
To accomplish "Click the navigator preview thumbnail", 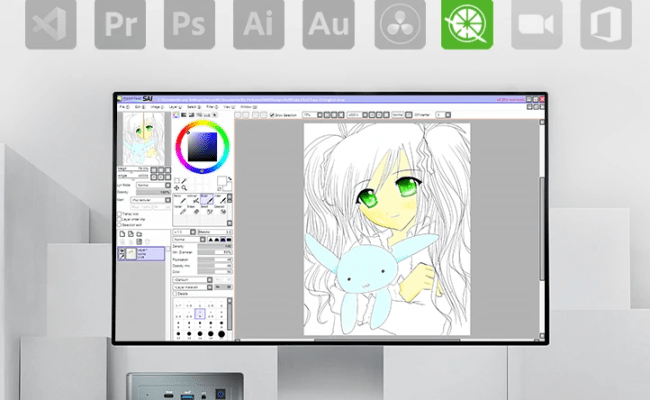I will click(x=143, y=139).
